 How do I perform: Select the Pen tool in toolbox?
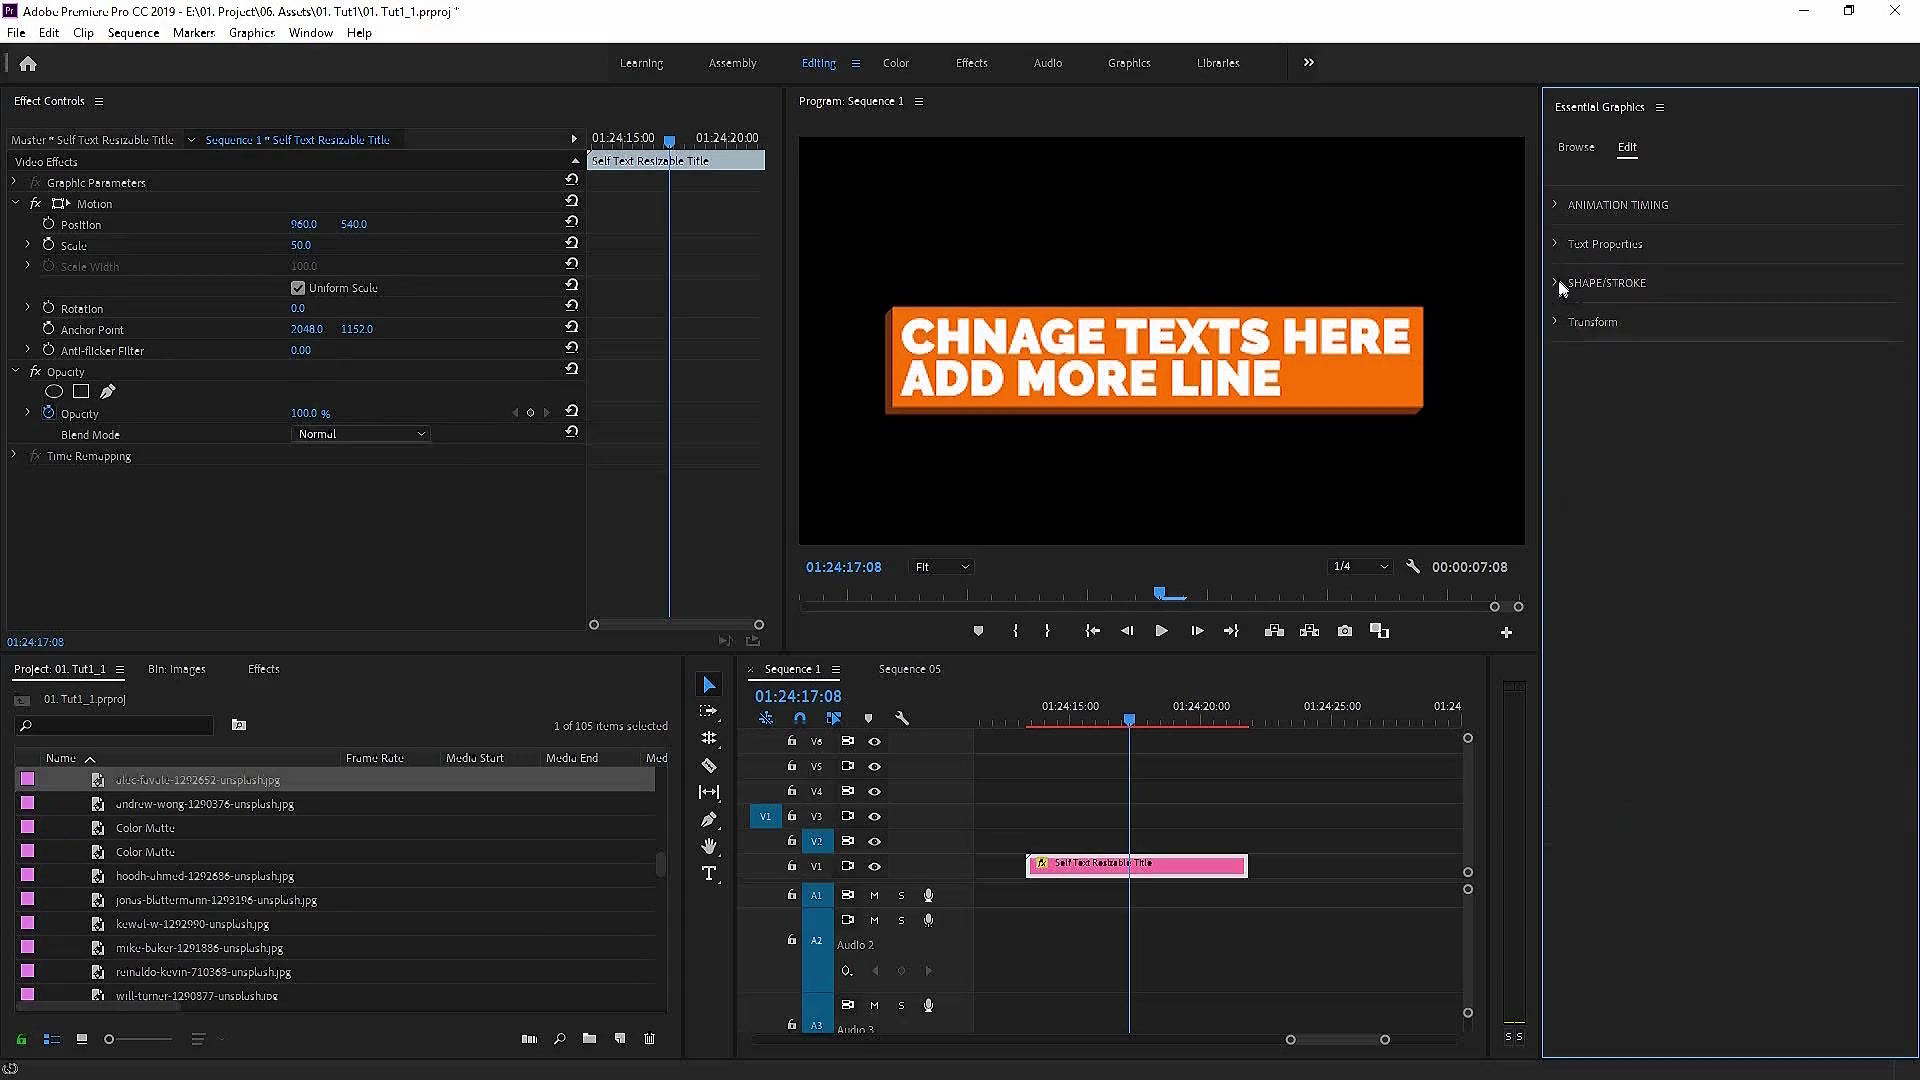tap(709, 819)
